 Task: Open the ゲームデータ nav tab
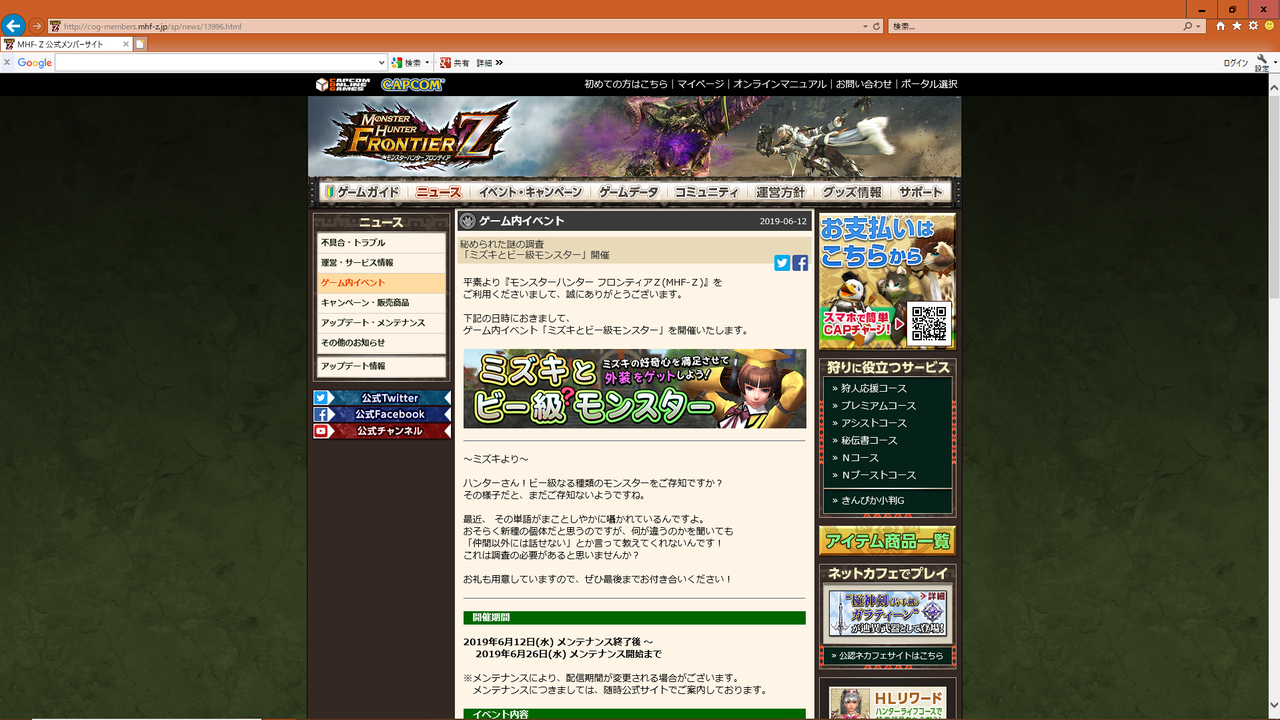coord(629,192)
